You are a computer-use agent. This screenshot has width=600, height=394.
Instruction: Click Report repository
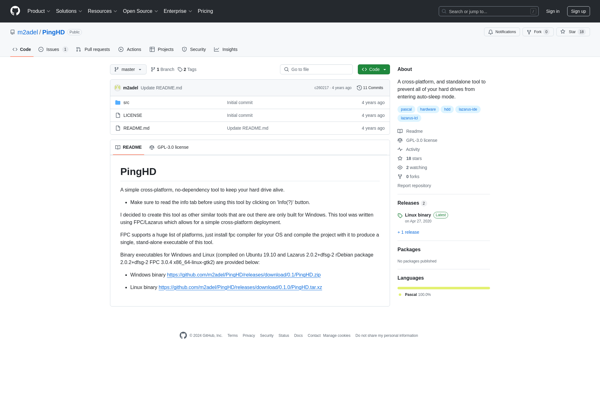point(414,186)
